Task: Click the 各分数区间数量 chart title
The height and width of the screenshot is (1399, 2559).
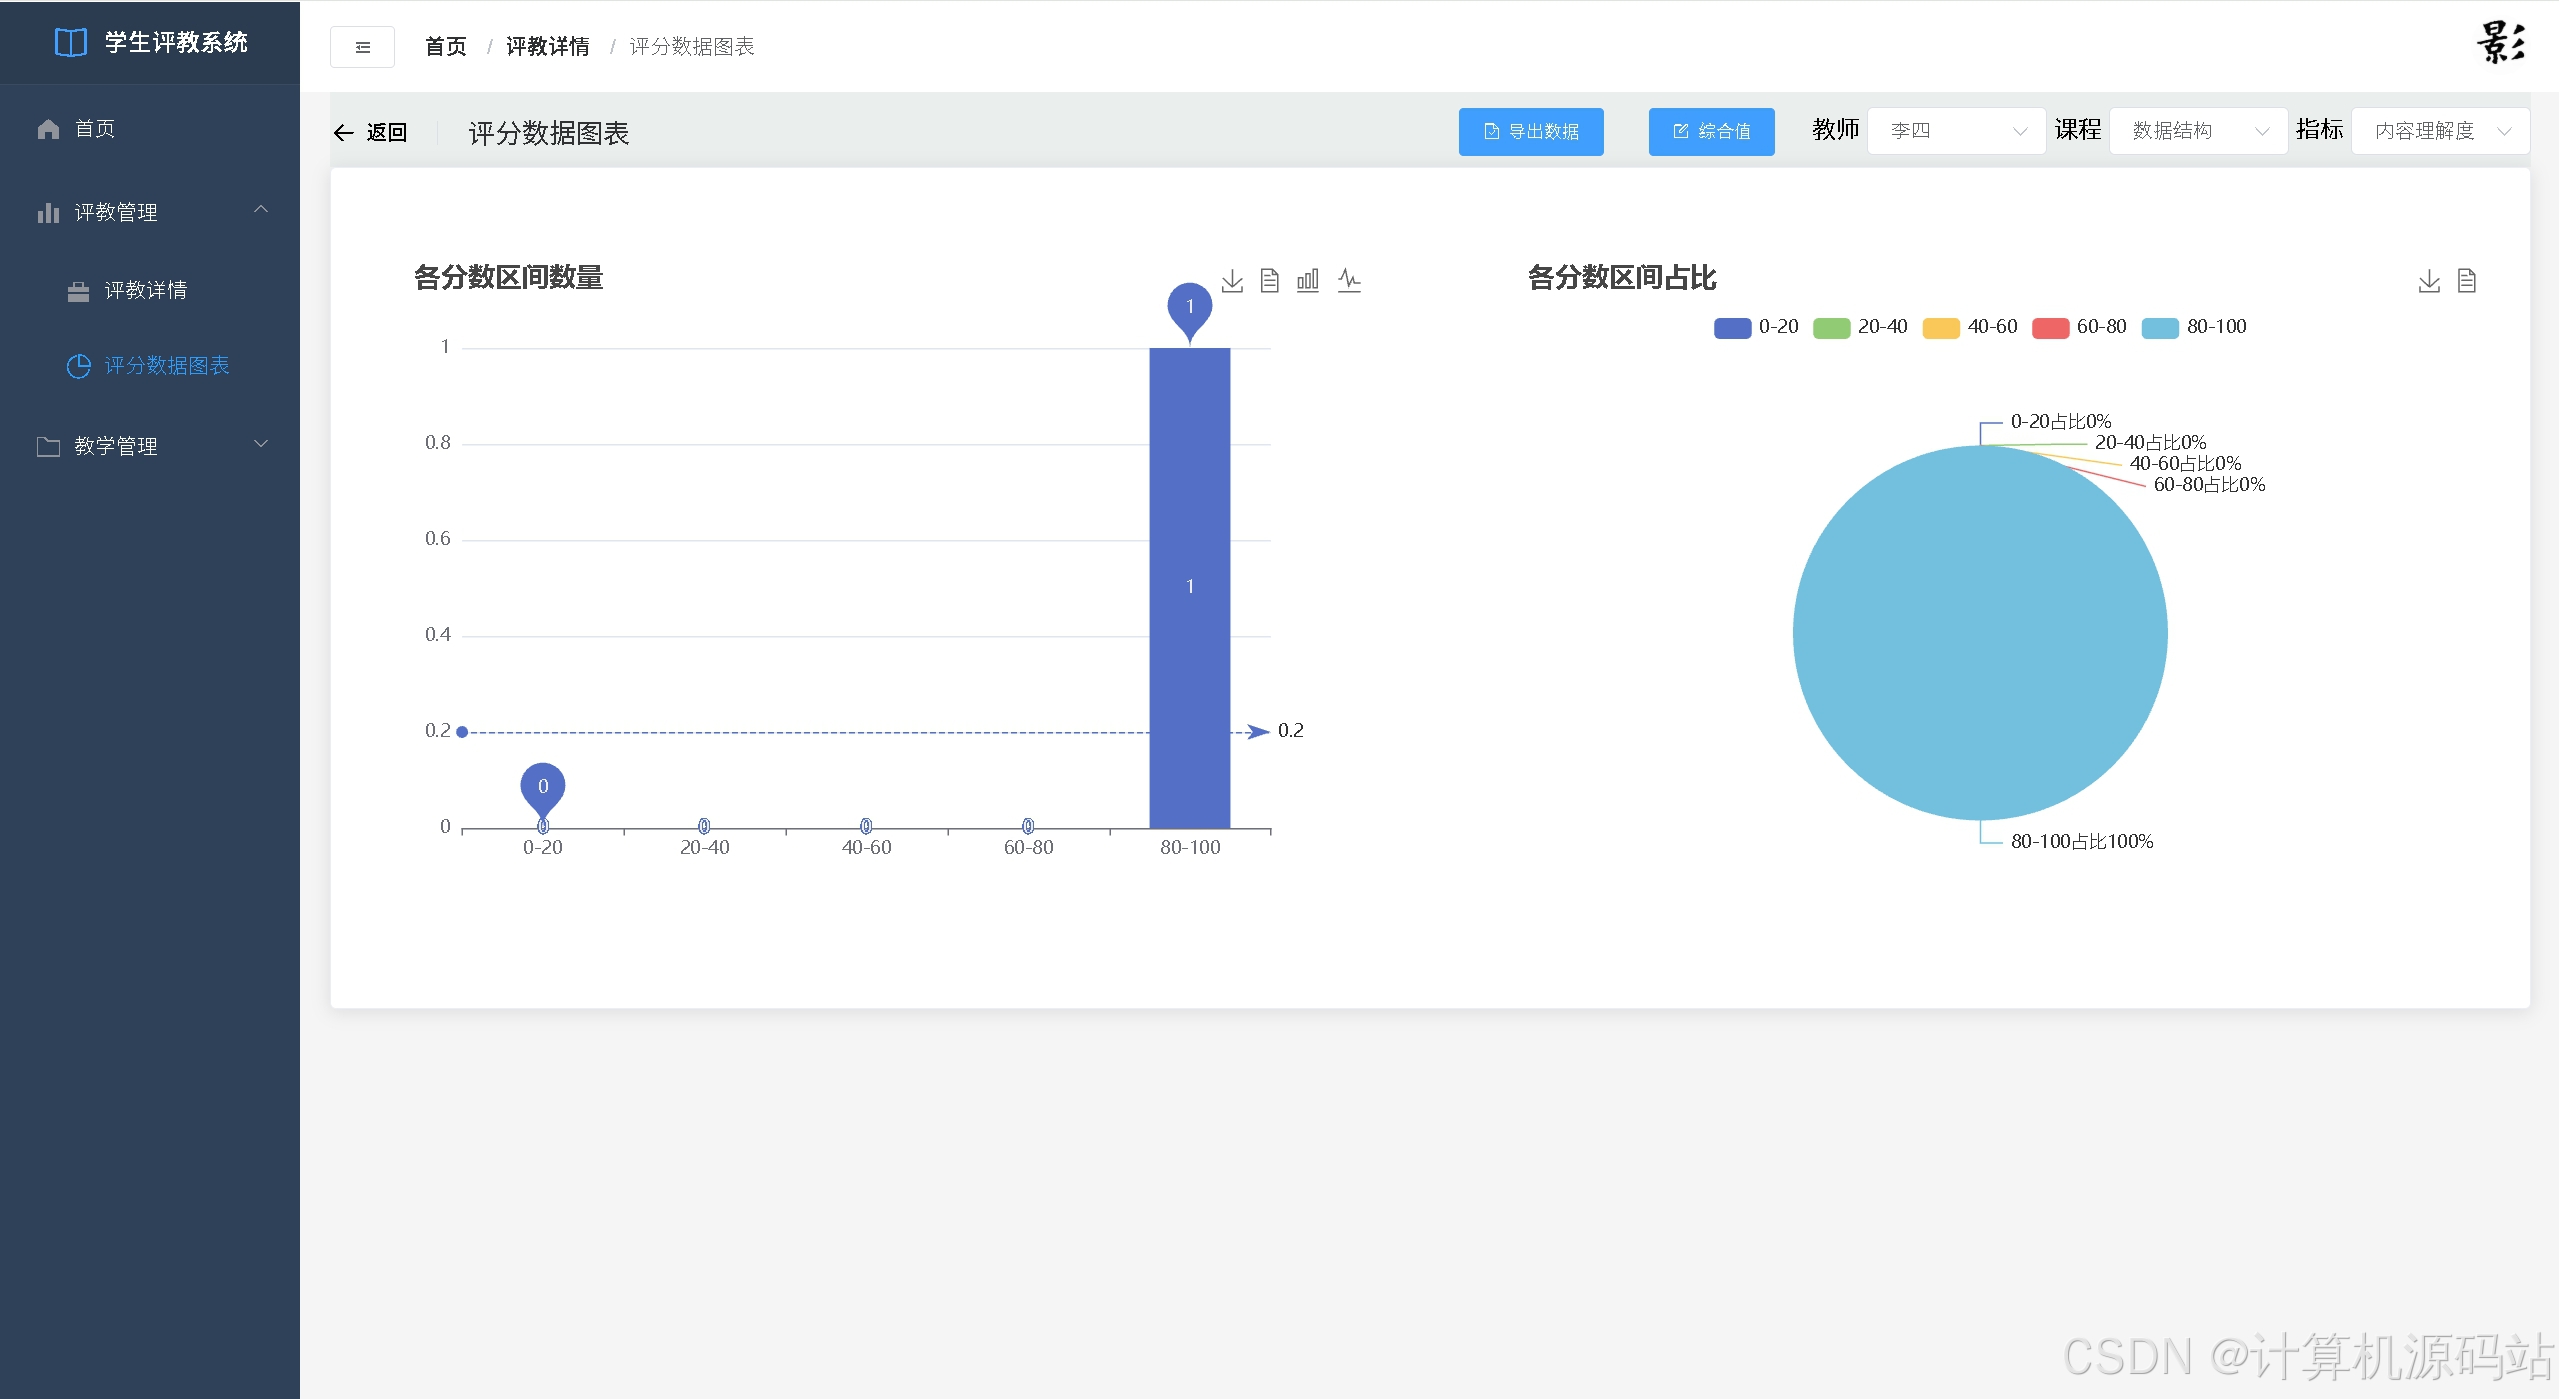Action: (x=508, y=278)
